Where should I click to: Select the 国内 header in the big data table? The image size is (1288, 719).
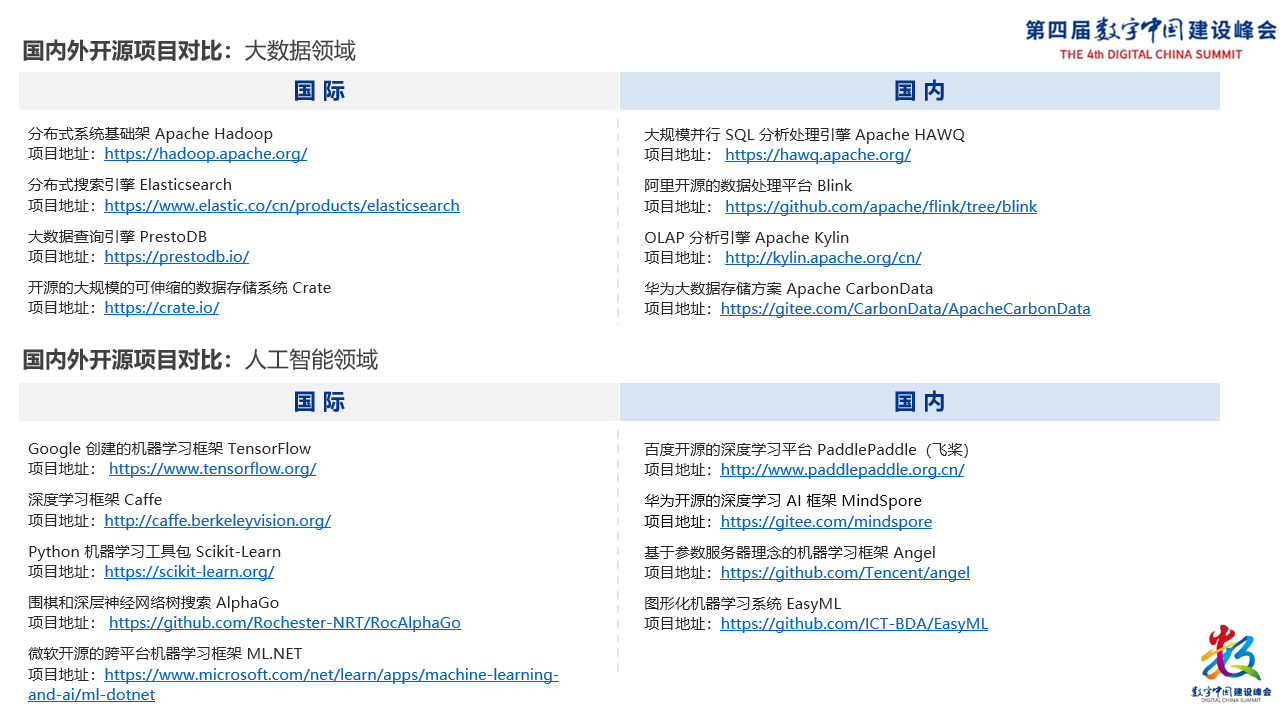coord(920,91)
